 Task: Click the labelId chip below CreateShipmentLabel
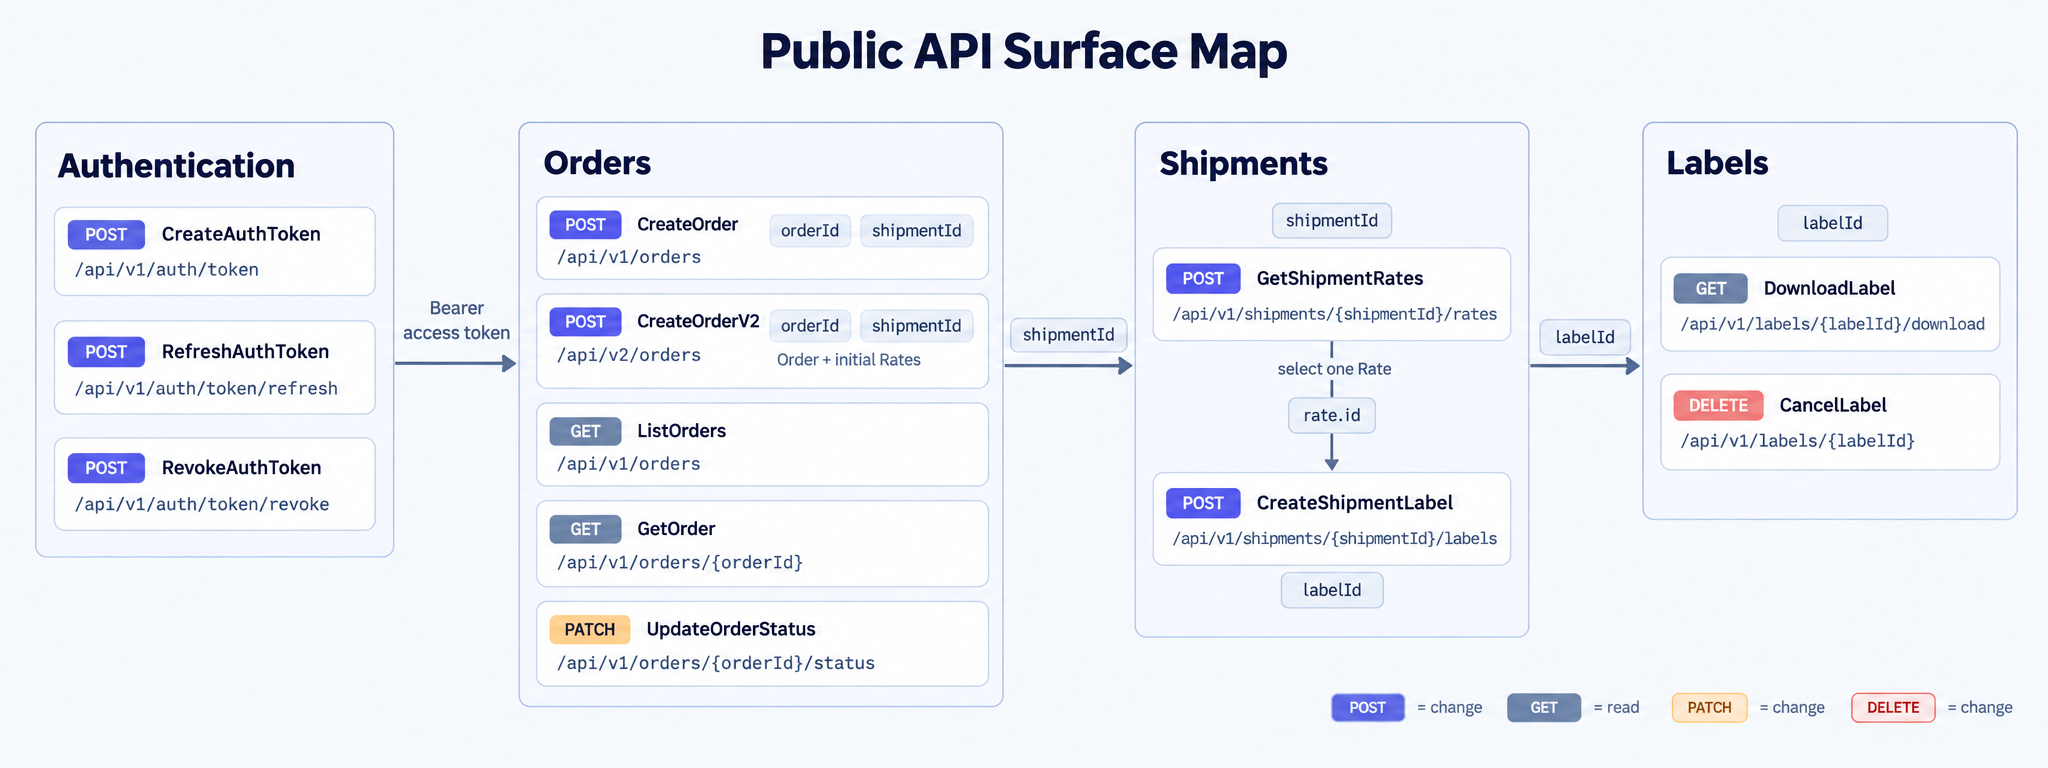1332,590
